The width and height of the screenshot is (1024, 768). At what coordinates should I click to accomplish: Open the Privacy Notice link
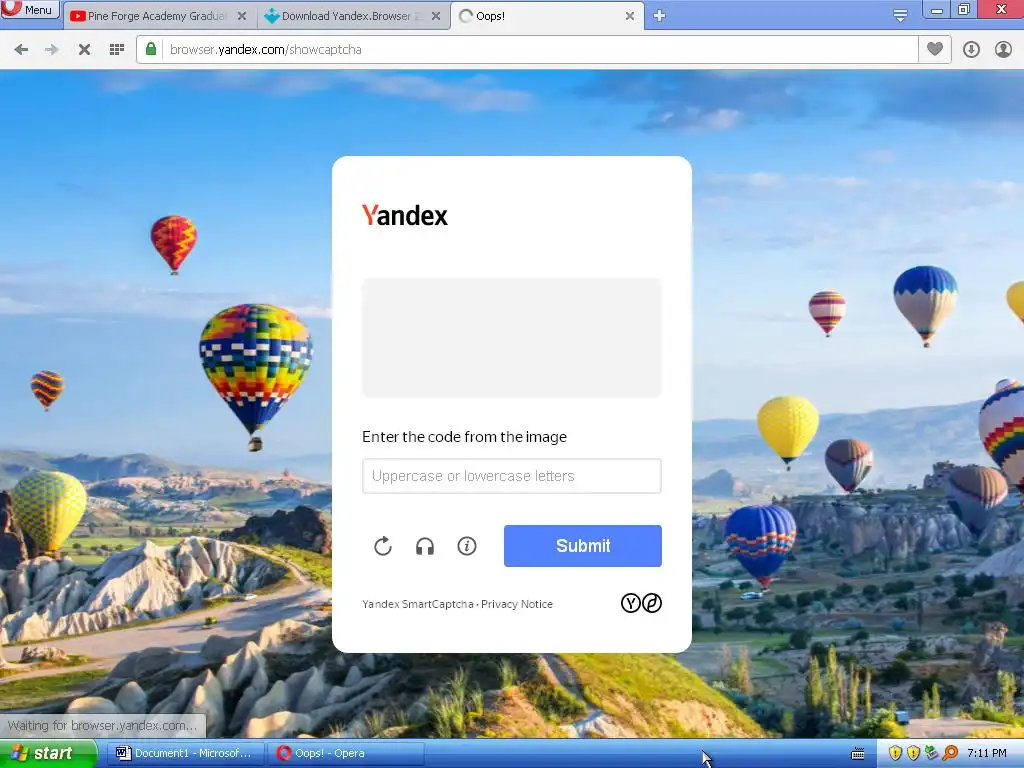click(517, 604)
